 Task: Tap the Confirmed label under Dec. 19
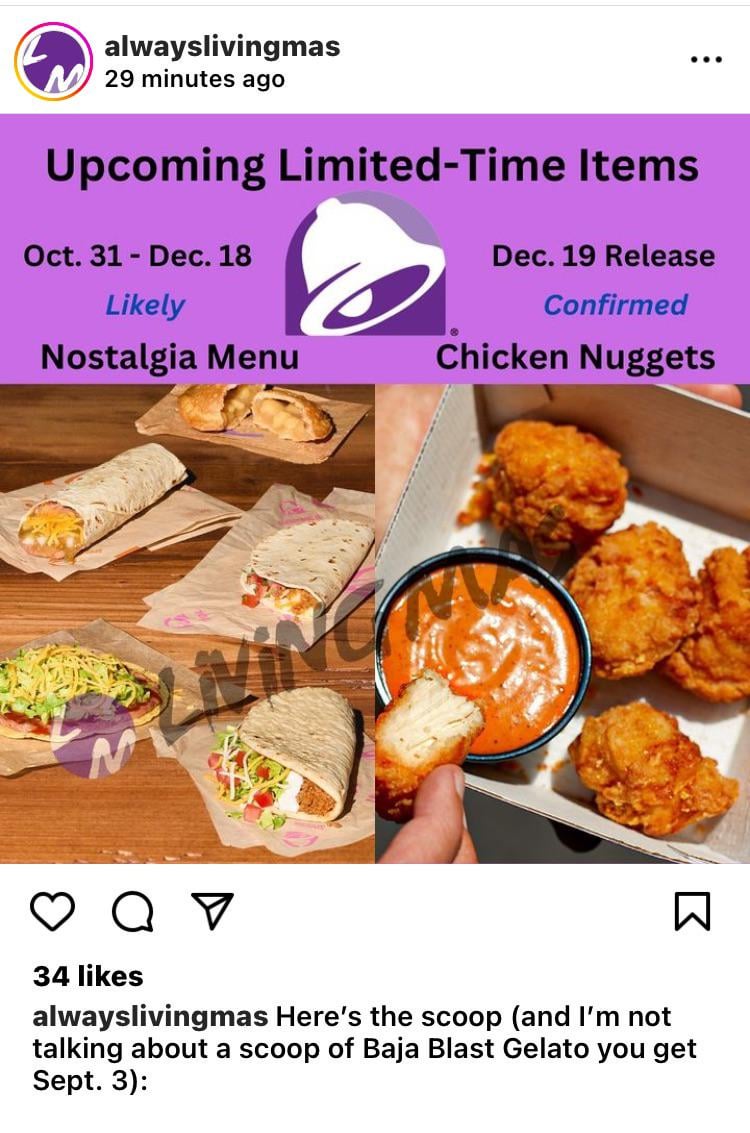click(x=616, y=304)
